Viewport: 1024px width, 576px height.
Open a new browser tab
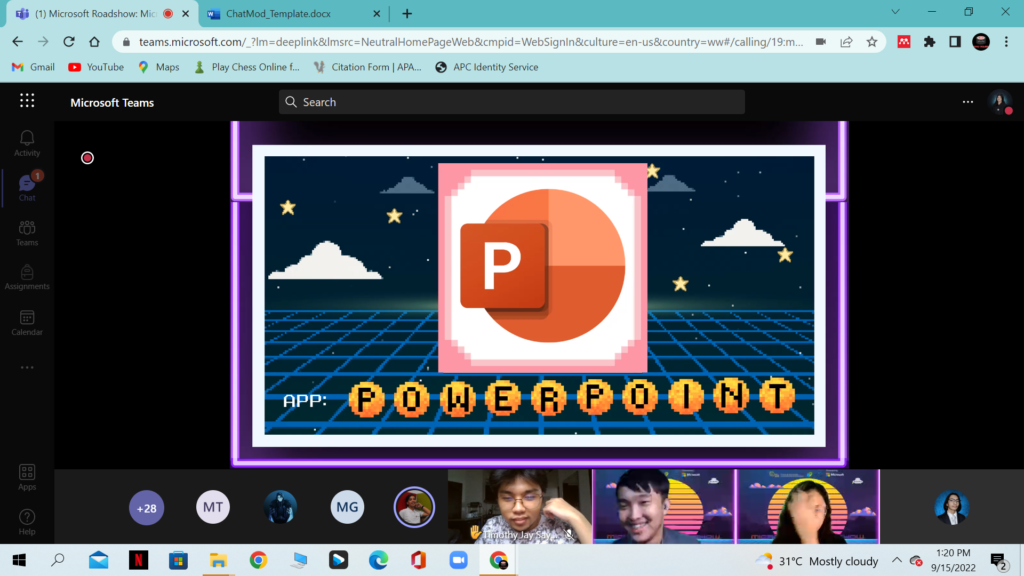coord(407,14)
